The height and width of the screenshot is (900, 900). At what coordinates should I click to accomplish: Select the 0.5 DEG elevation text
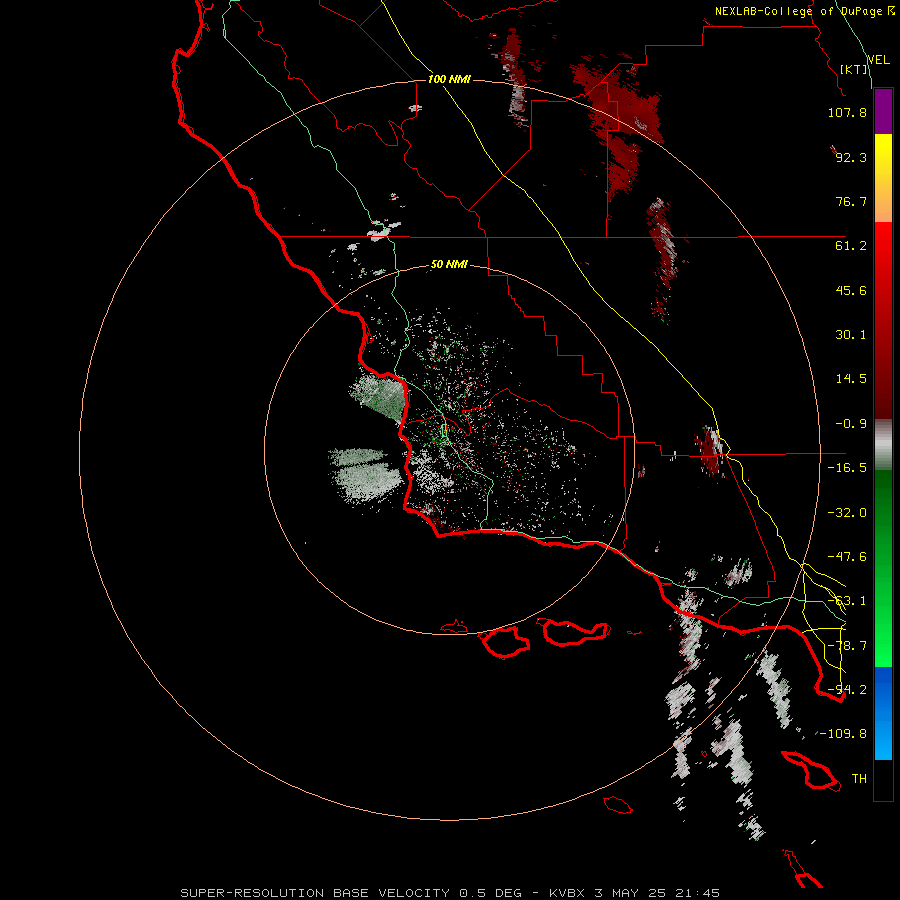(490, 893)
